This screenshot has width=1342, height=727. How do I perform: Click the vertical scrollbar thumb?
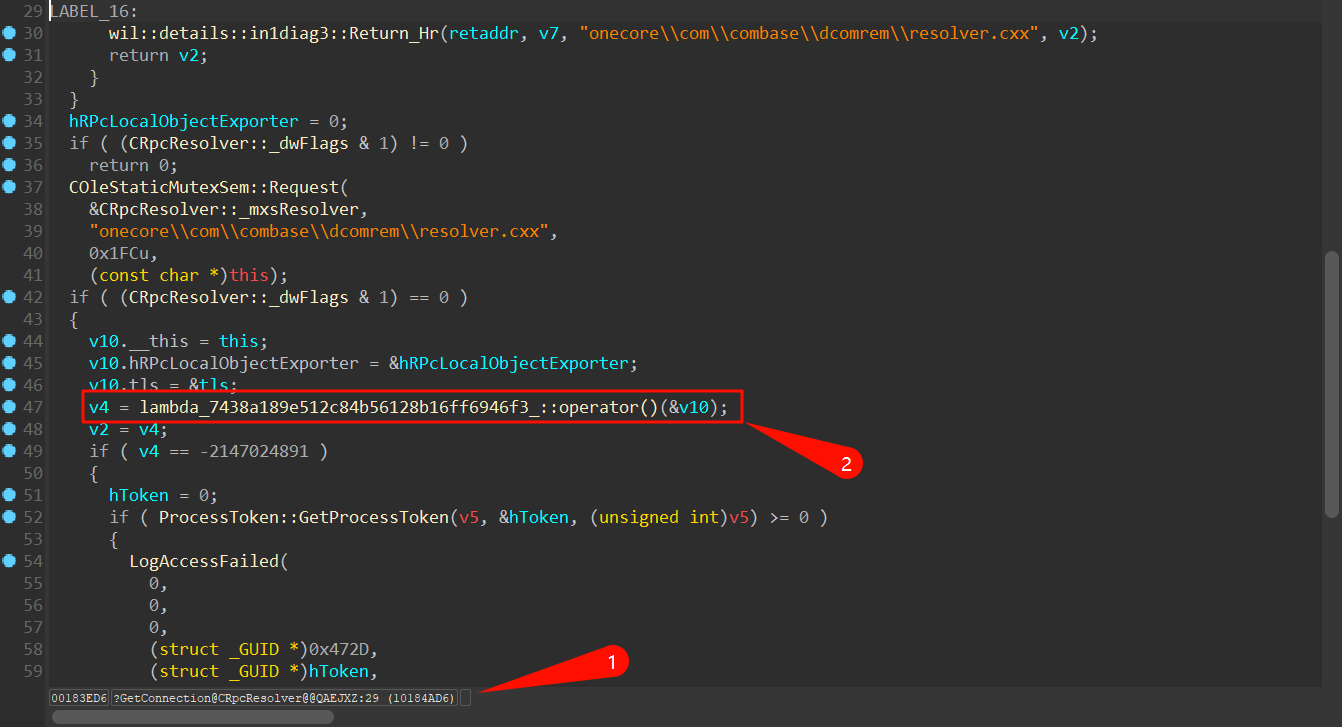coord(1331,385)
